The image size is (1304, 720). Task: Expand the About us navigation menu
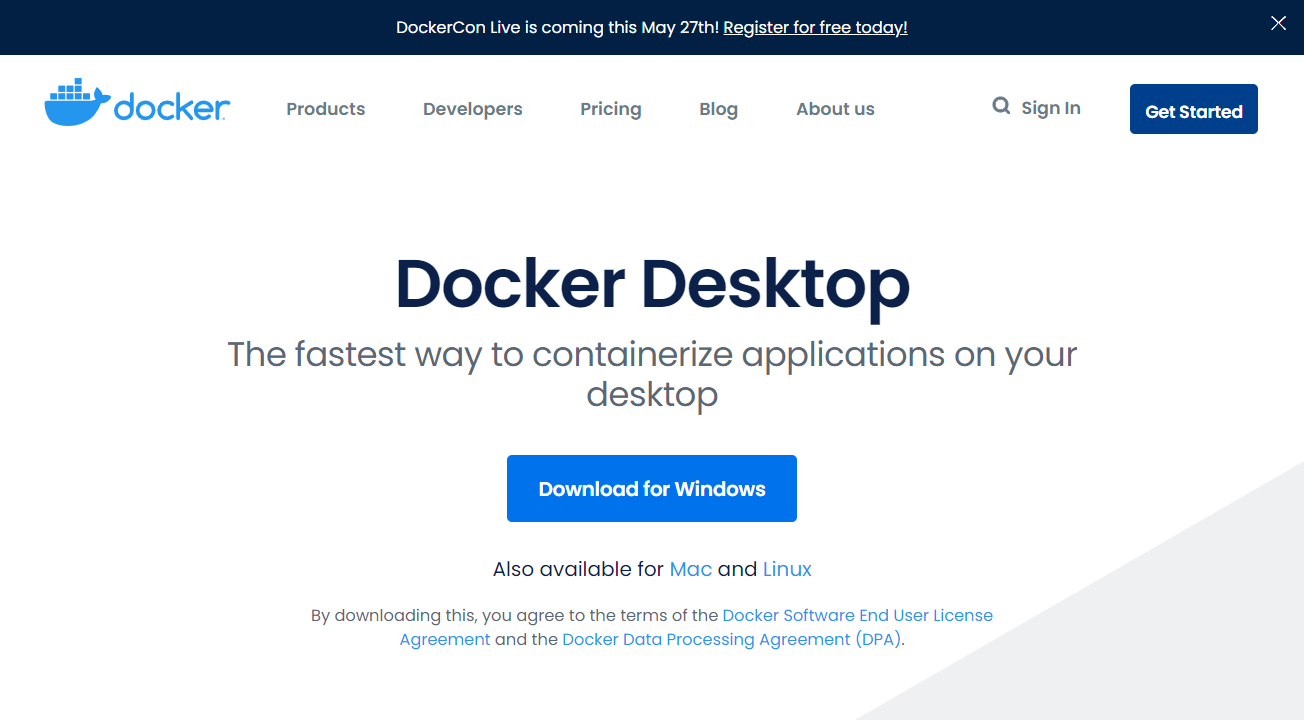coord(835,109)
